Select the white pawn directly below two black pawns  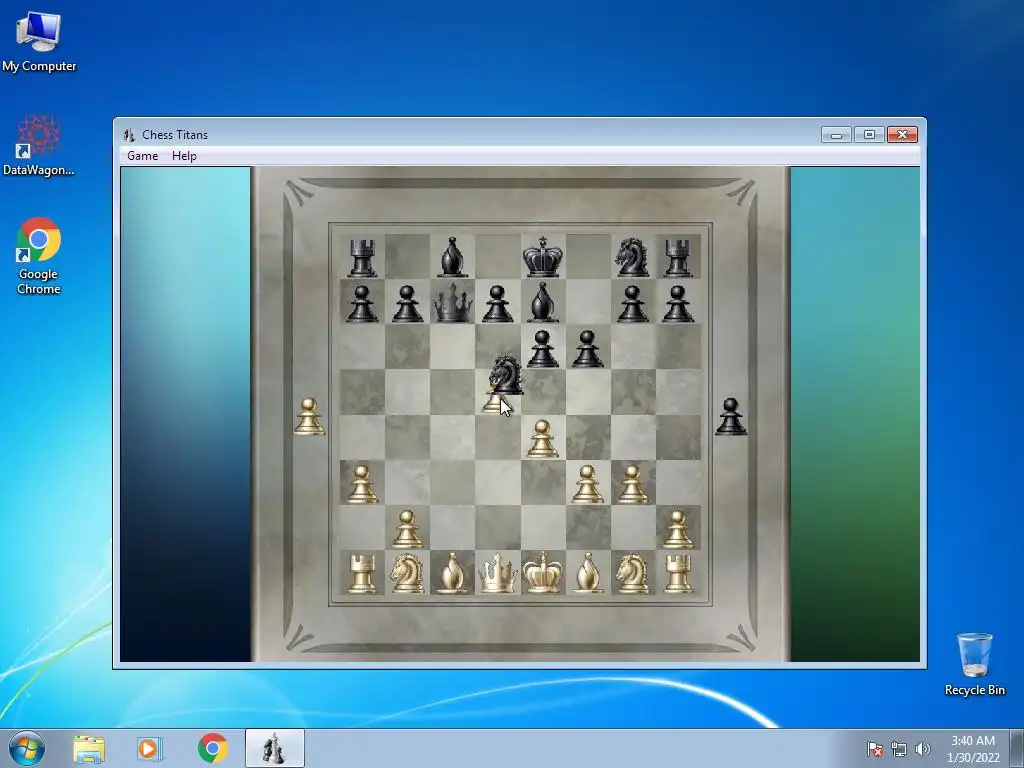point(543,439)
